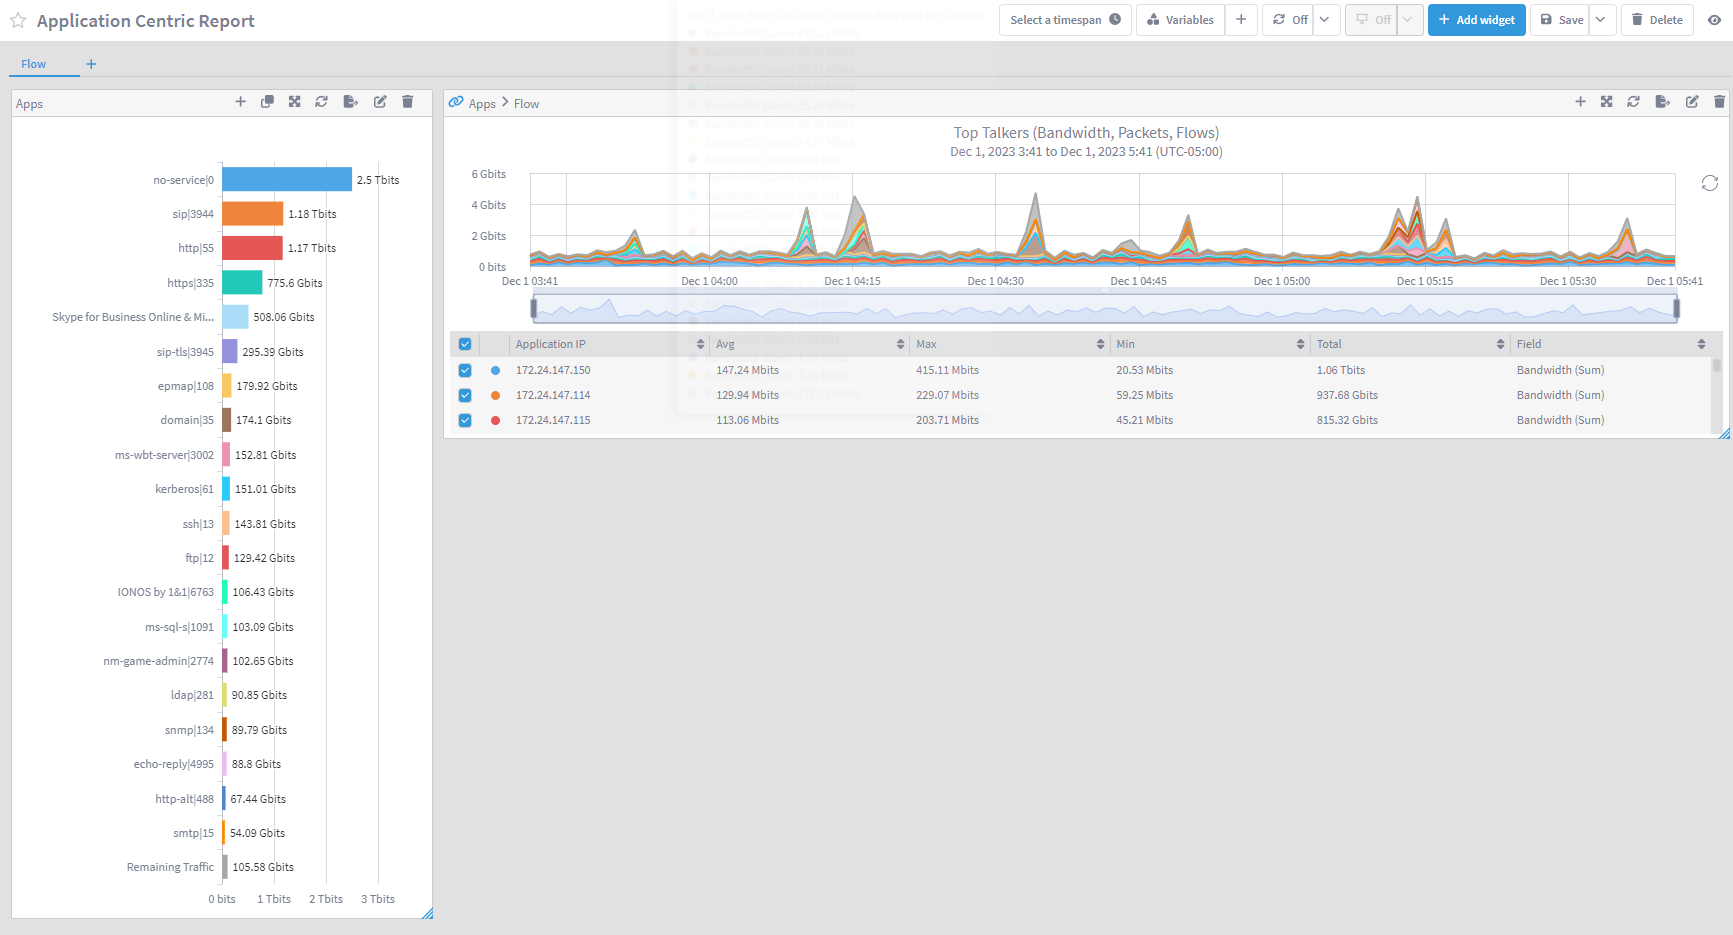Save the report
1733x935 pixels.
pyautogui.click(x=1560, y=20)
